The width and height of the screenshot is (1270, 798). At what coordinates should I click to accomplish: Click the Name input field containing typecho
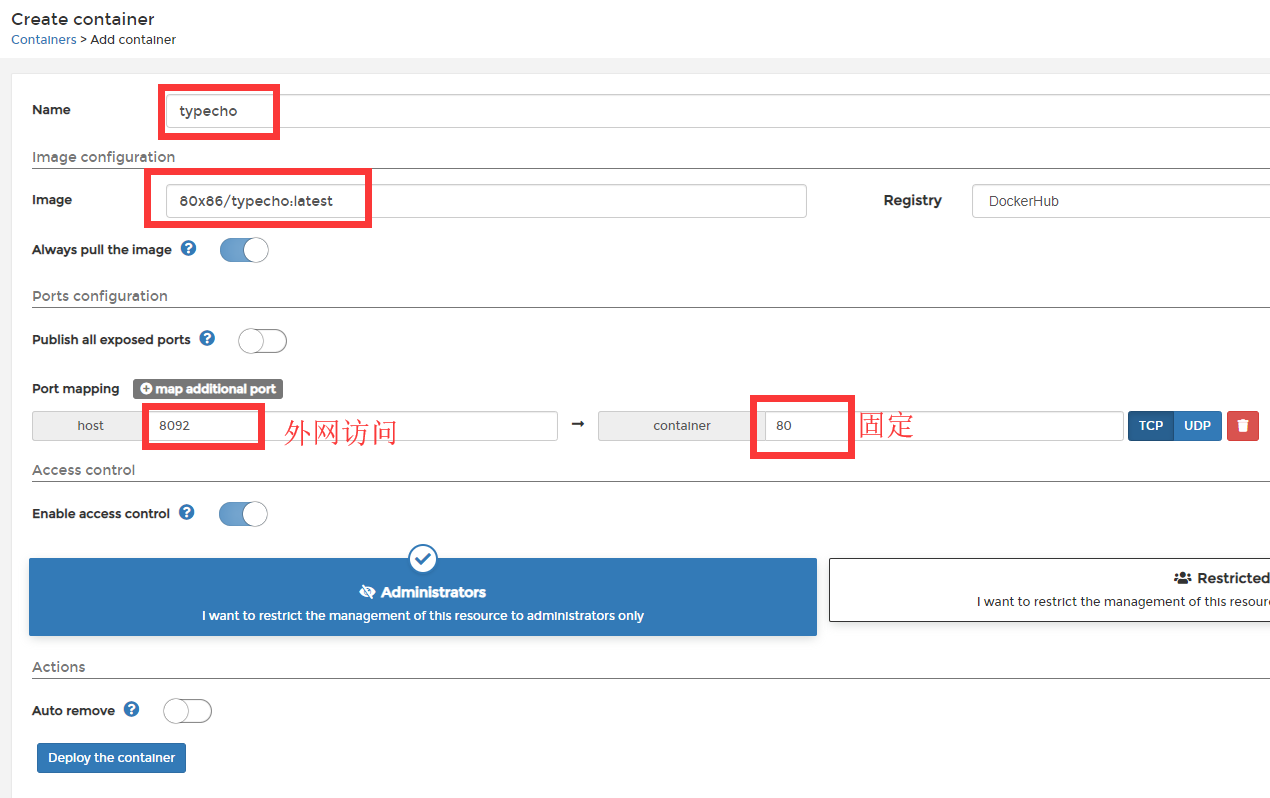[718, 111]
